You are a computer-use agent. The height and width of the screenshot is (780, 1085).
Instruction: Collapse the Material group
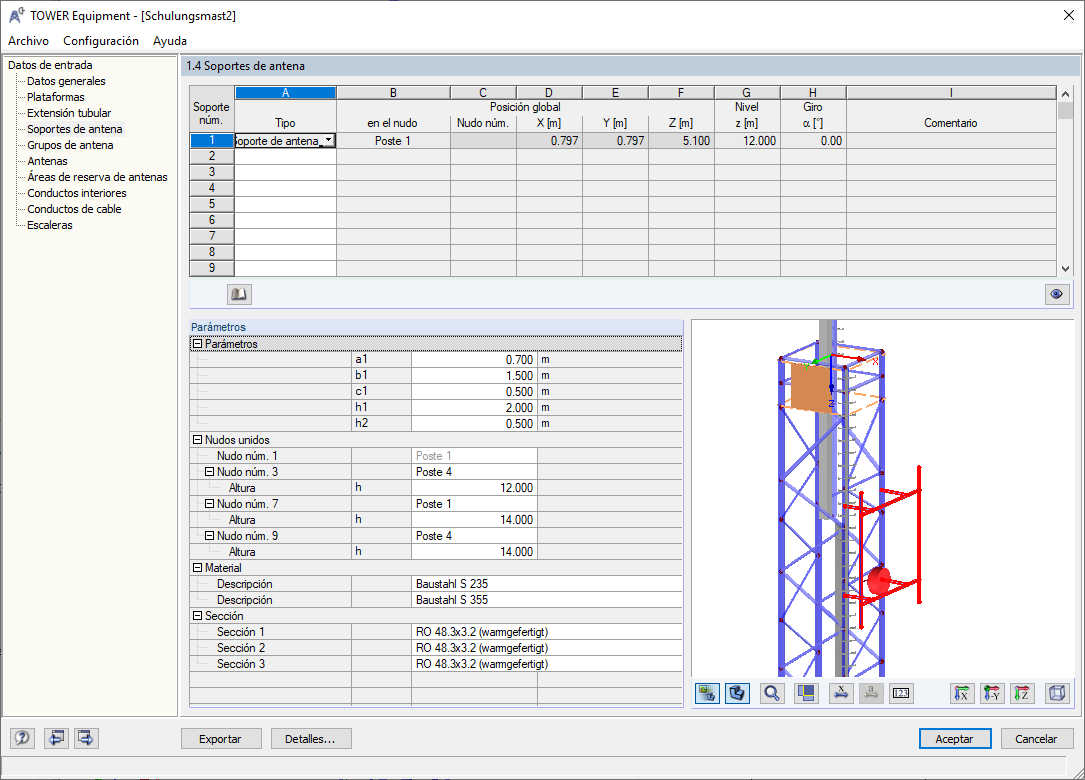point(197,568)
